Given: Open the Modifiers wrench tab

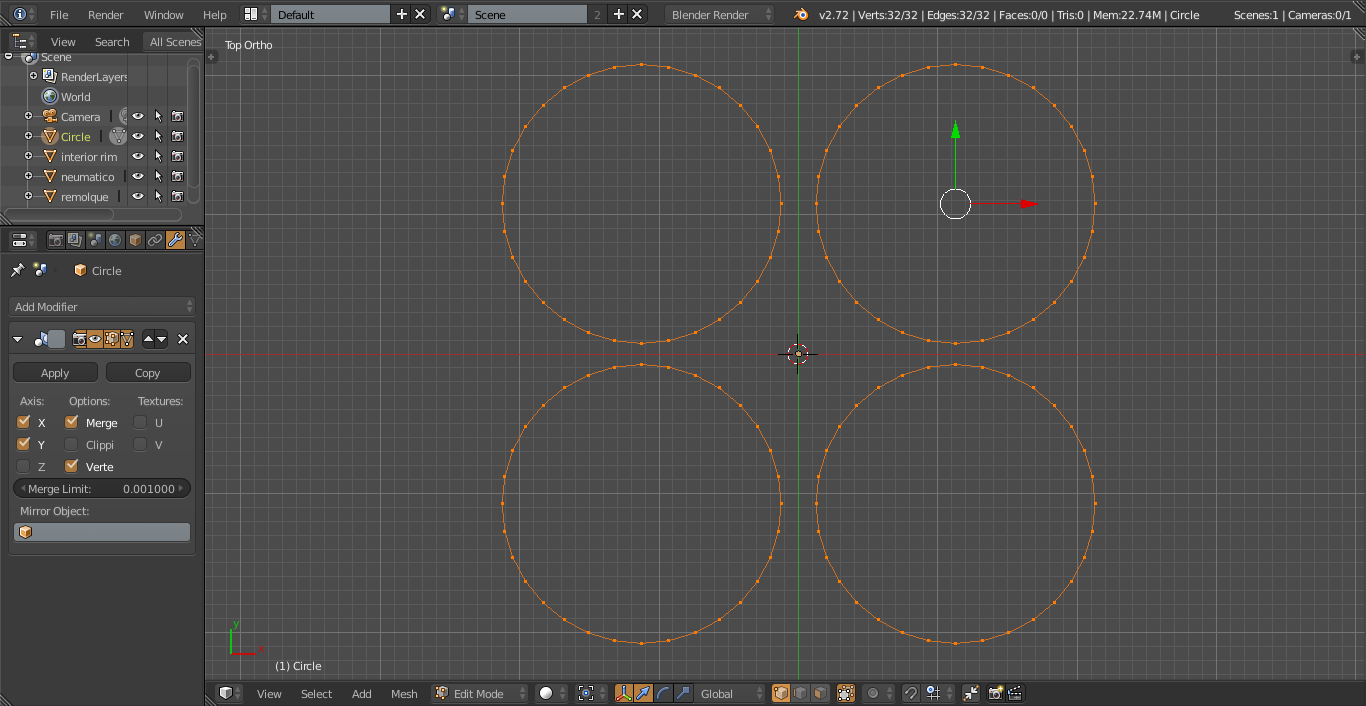Looking at the screenshot, I should coord(175,240).
